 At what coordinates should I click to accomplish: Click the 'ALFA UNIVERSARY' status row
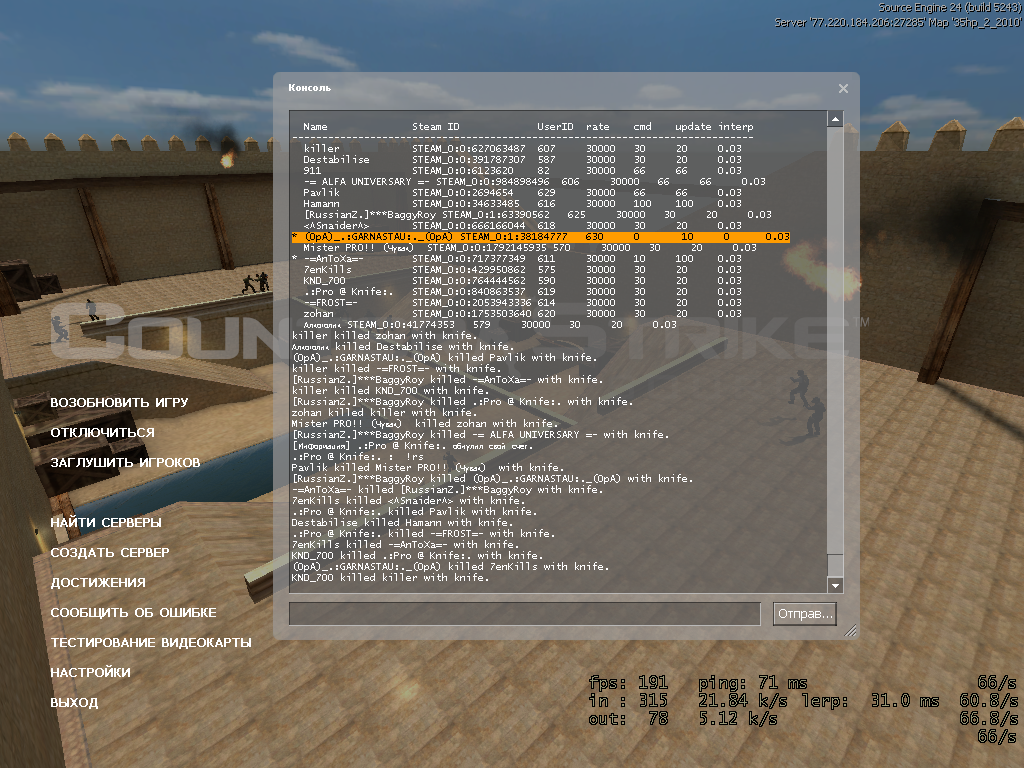click(535, 182)
